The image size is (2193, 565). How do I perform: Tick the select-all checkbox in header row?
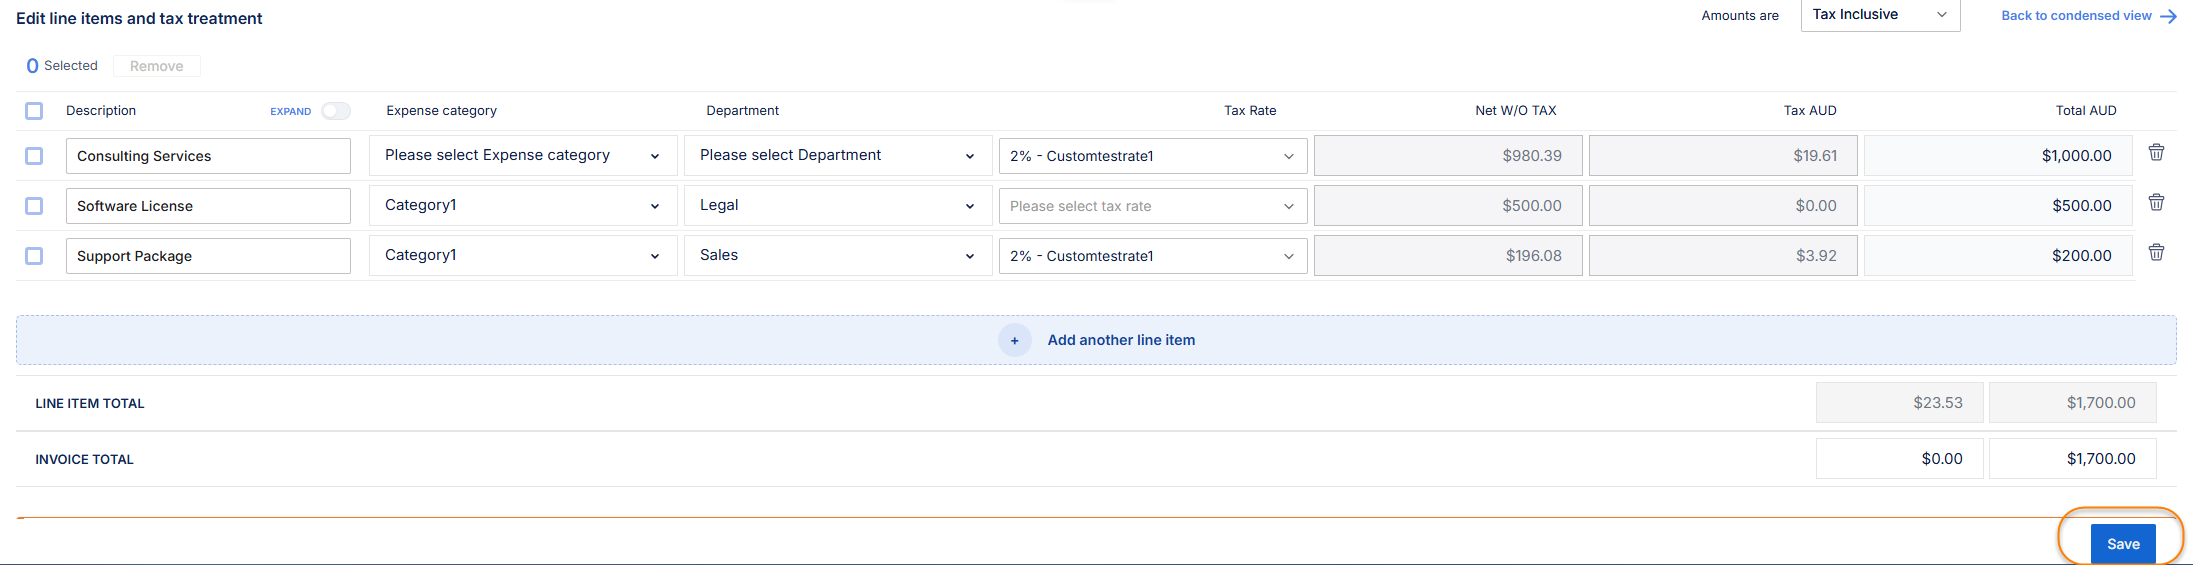click(x=34, y=111)
